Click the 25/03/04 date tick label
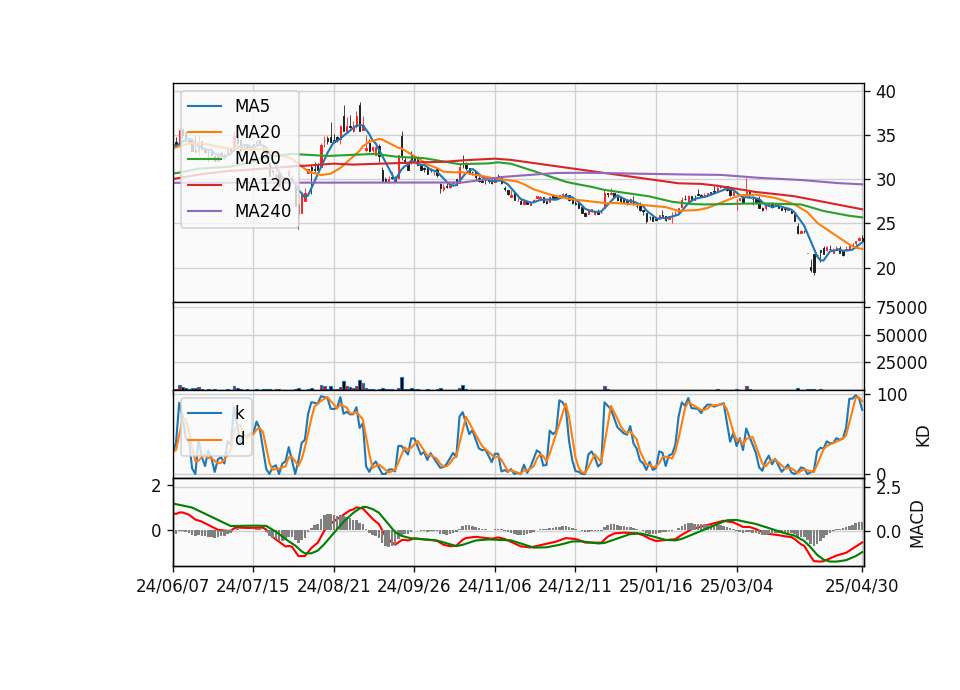960x690 pixels. pos(737,586)
